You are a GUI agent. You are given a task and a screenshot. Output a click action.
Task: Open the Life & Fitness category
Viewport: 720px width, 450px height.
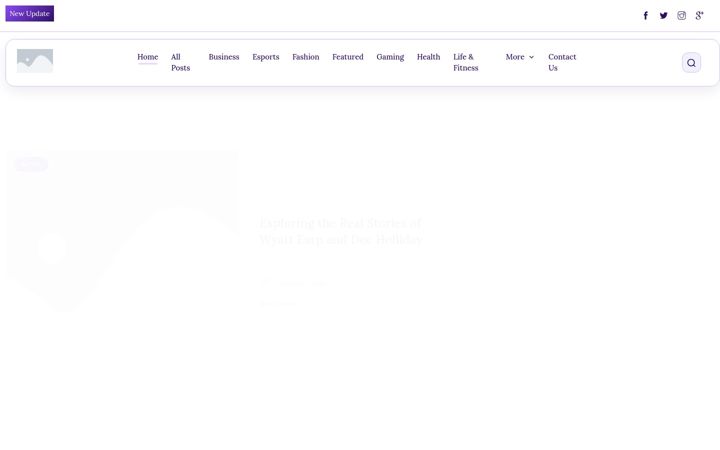(x=466, y=62)
